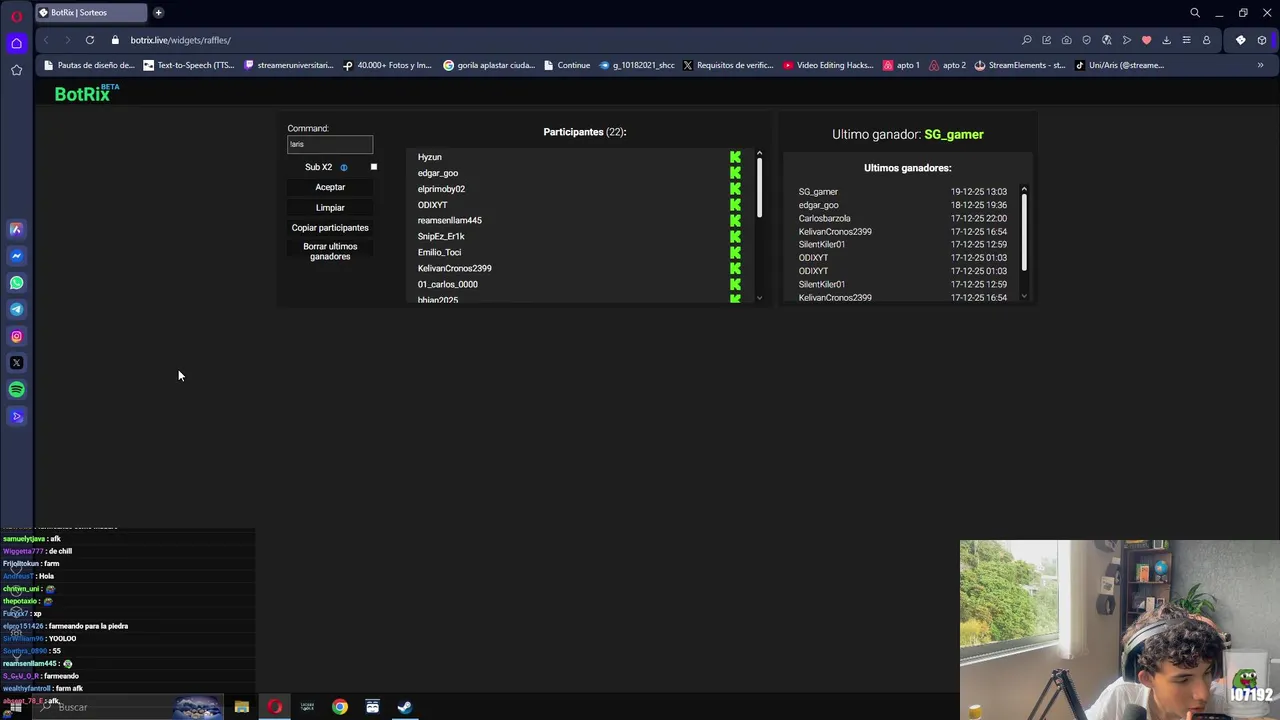Viewport: 1280px width, 720px height.
Task: Open Easy Setup settings icon
Action: (1186, 40)
